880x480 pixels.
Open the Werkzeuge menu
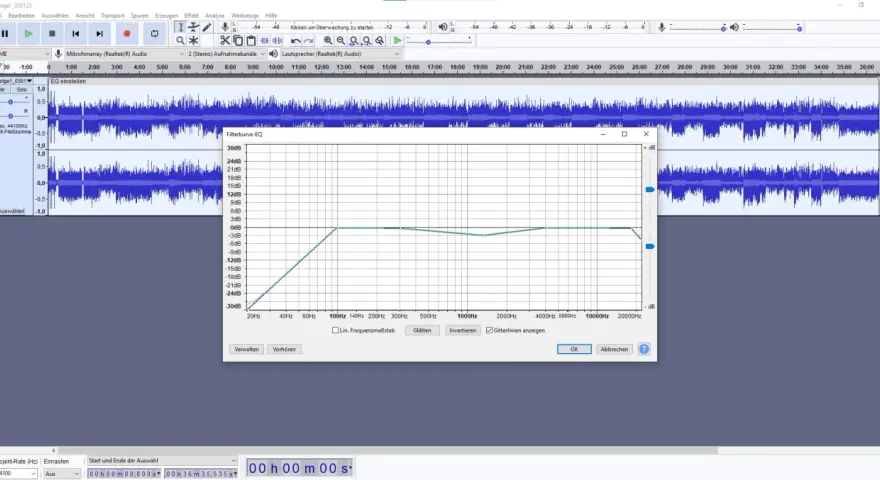pos(245,16)
